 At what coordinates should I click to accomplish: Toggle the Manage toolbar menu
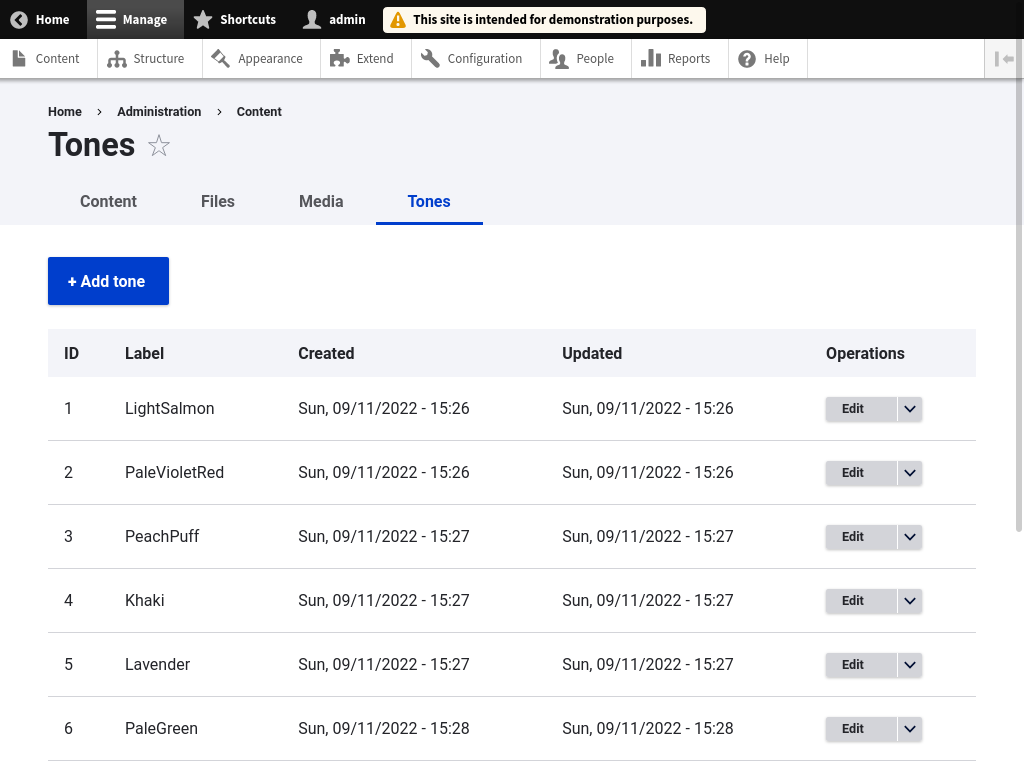pos(135,19)
